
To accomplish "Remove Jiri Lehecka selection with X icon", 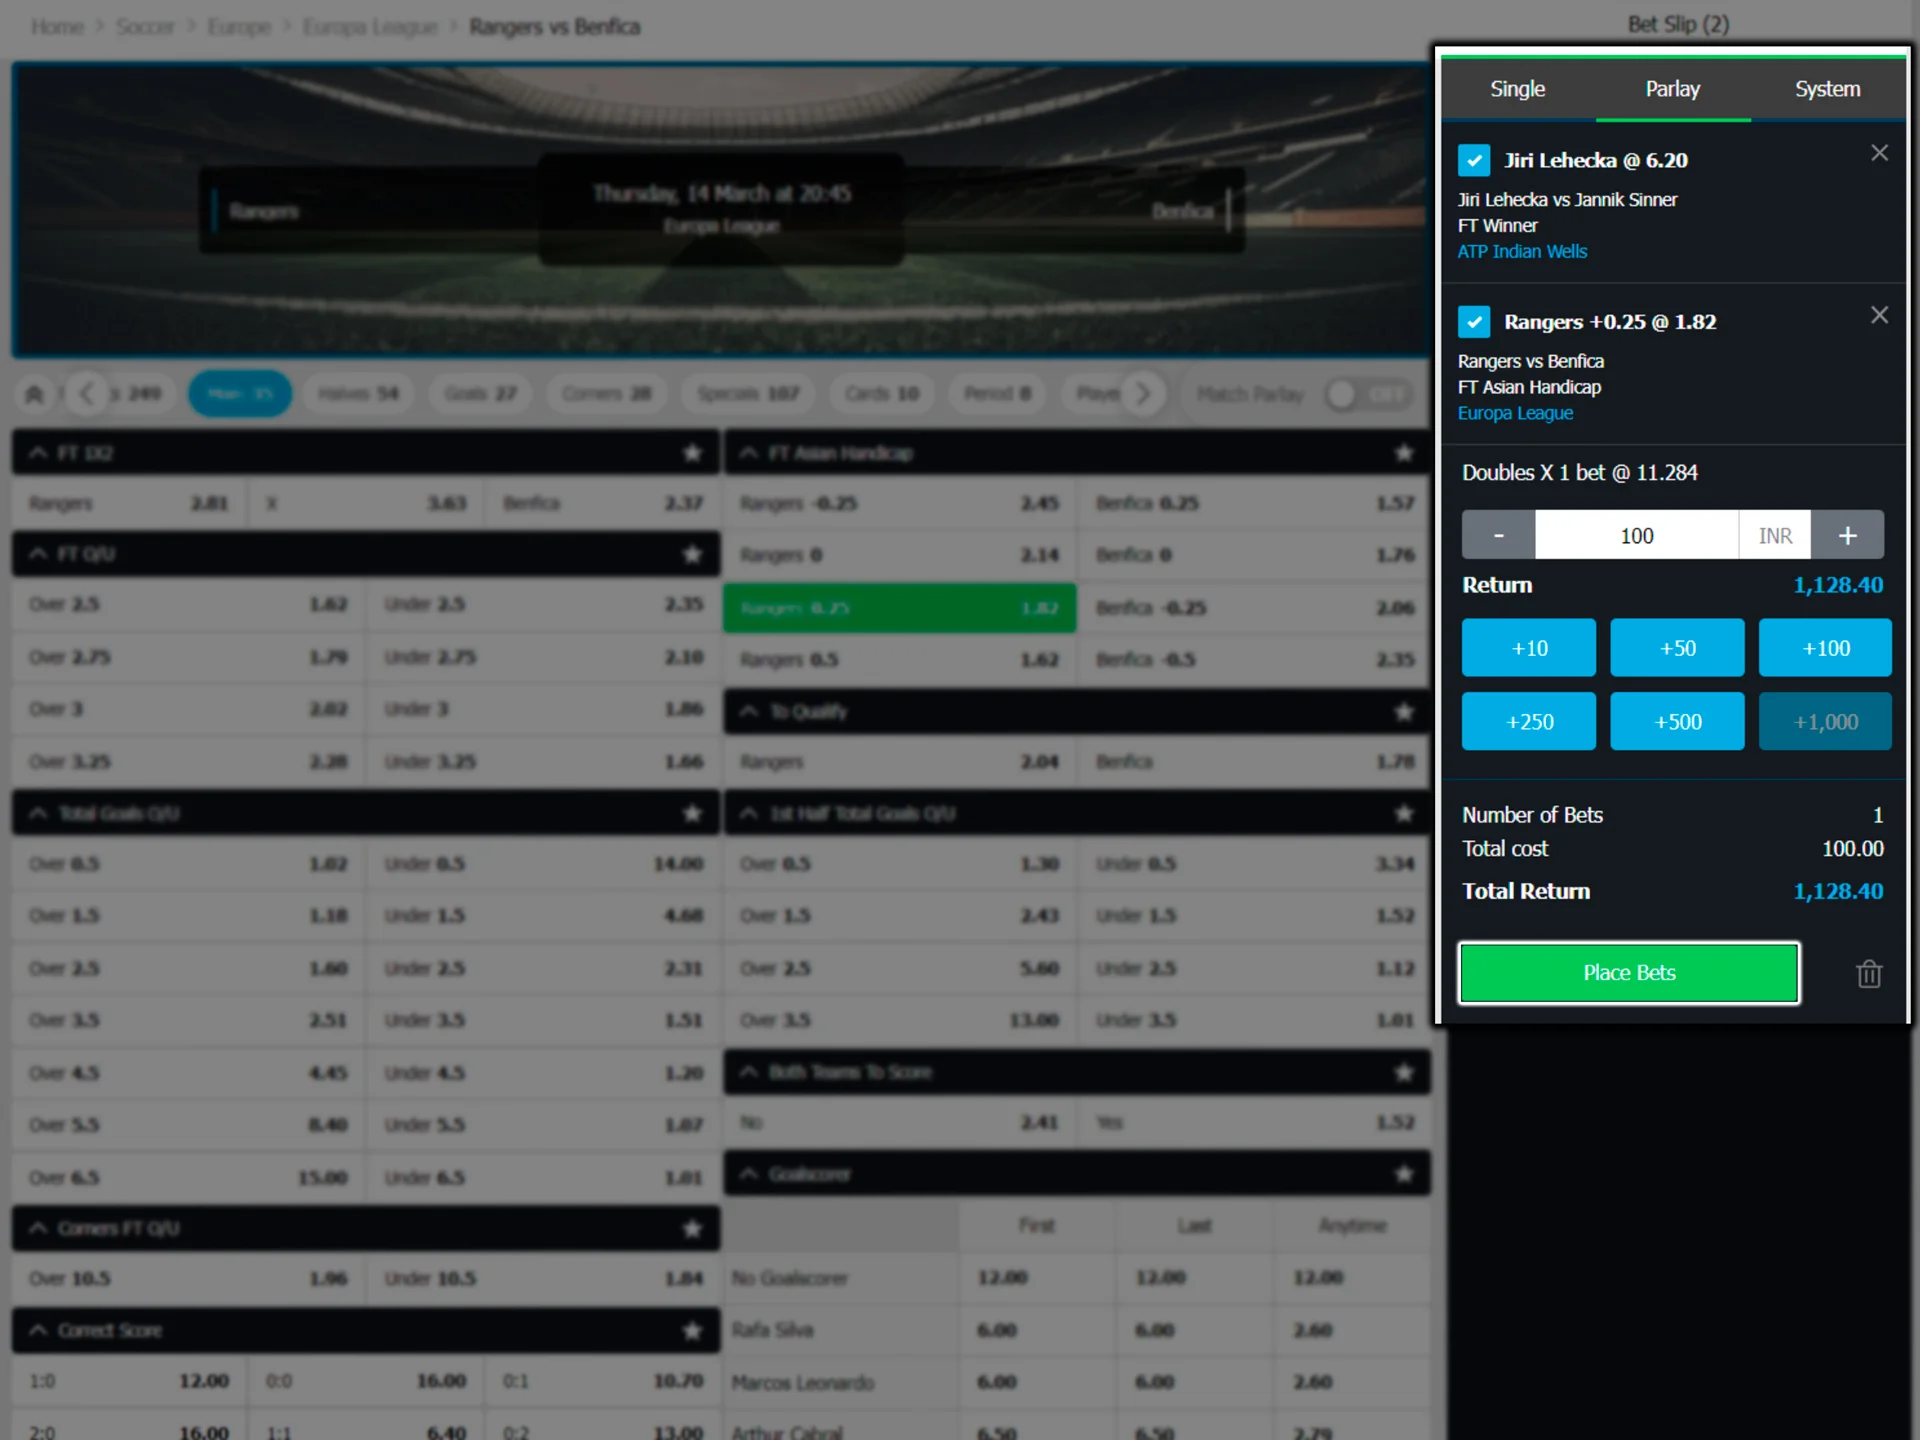I will pyautogui.click(x=1879, y=153).
